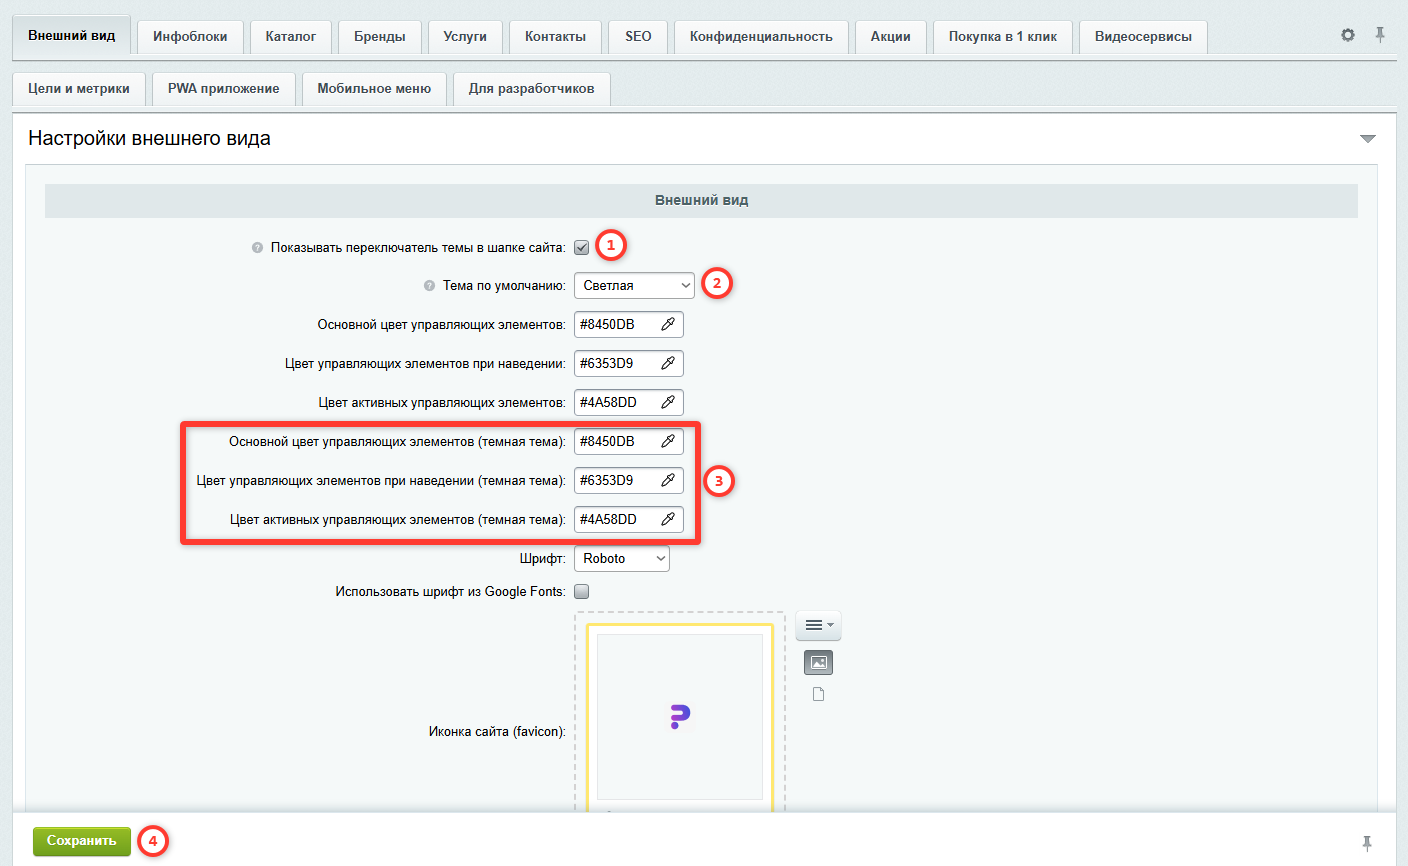Open the PWA приложение tab

(x=223, y=88)
